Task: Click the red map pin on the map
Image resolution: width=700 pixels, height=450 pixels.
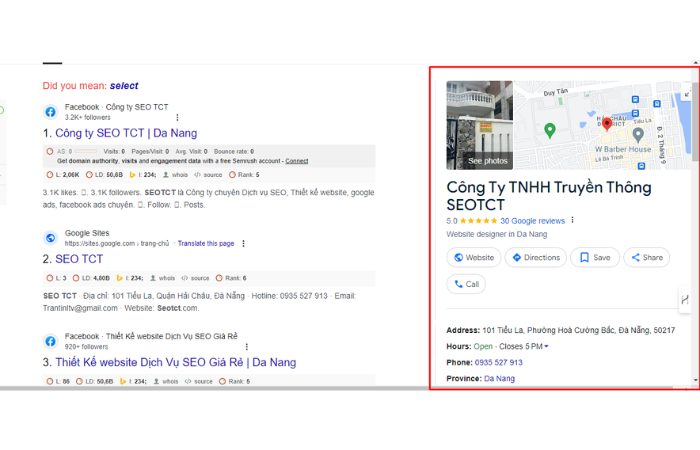Action: coord(607,124)
